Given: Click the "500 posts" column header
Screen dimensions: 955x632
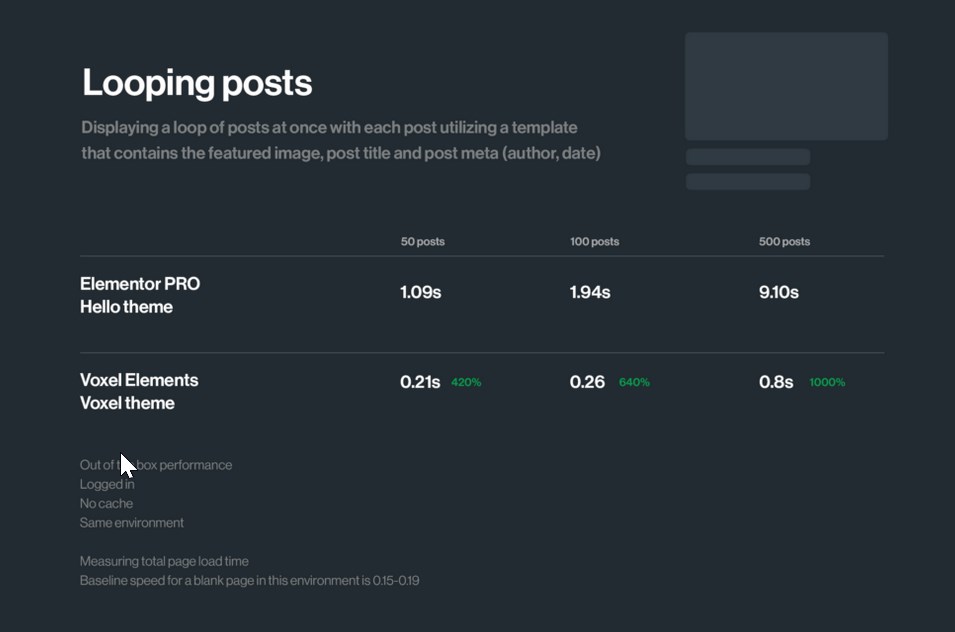Looking at the screenshot, I should pyautogui.click(x=784, y=242).
